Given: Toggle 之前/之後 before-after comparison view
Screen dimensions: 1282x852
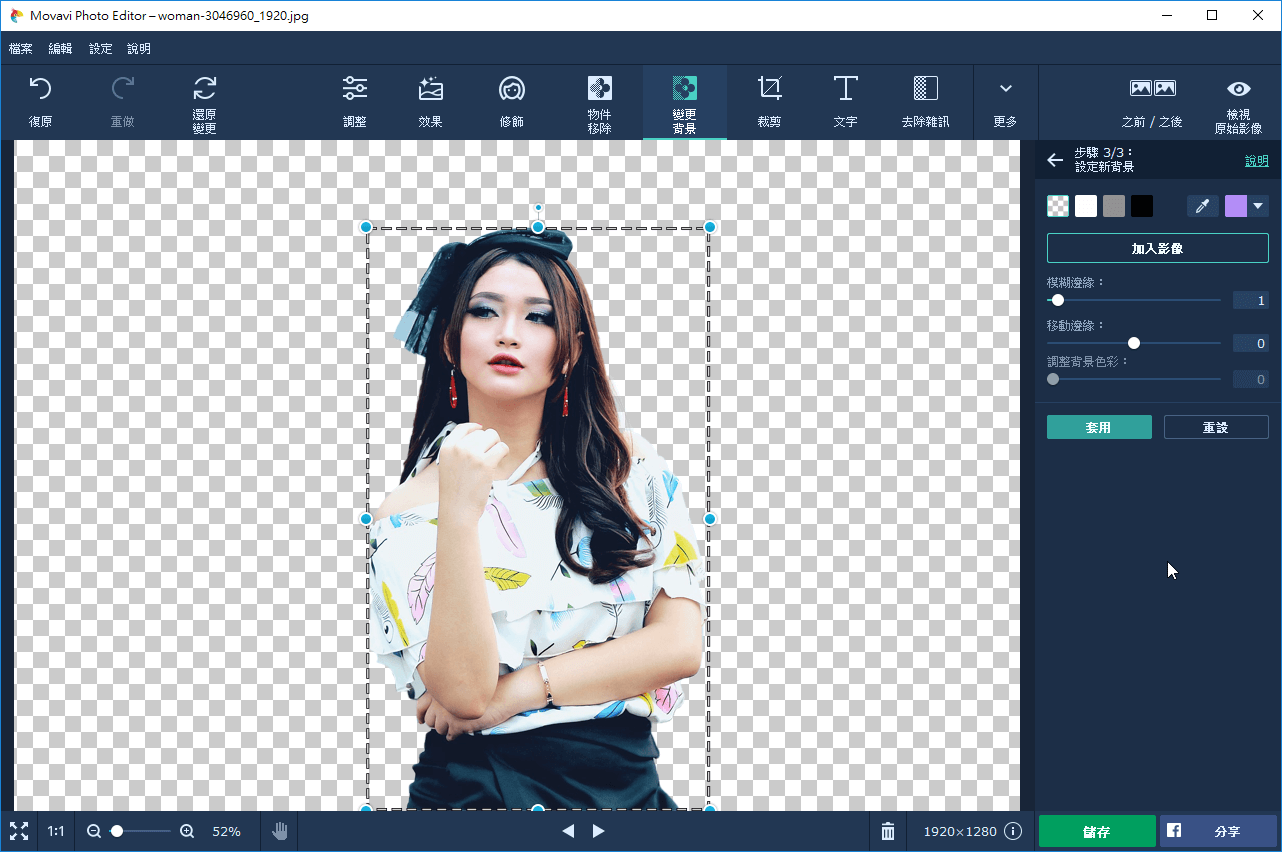Looking at the screenshot, I should point(1152,90).
